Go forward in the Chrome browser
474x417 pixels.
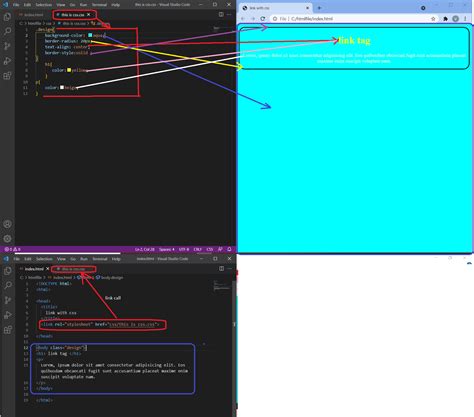[x=253, y=19]
